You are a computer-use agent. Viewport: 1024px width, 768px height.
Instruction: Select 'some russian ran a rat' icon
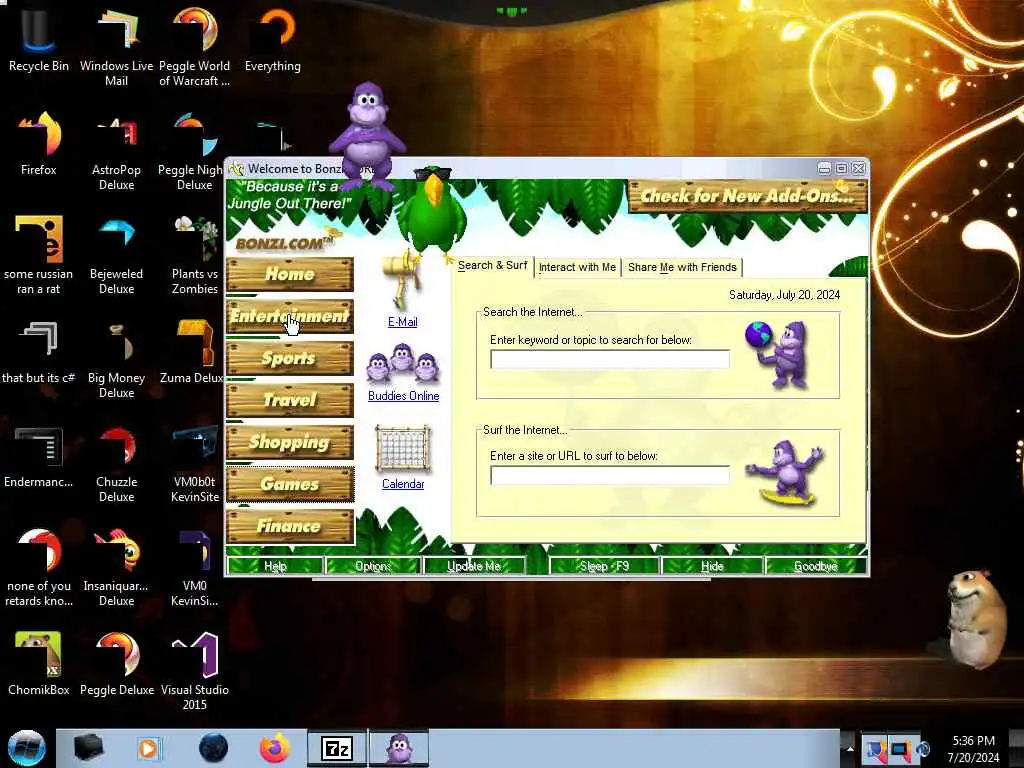pos(39,255)
